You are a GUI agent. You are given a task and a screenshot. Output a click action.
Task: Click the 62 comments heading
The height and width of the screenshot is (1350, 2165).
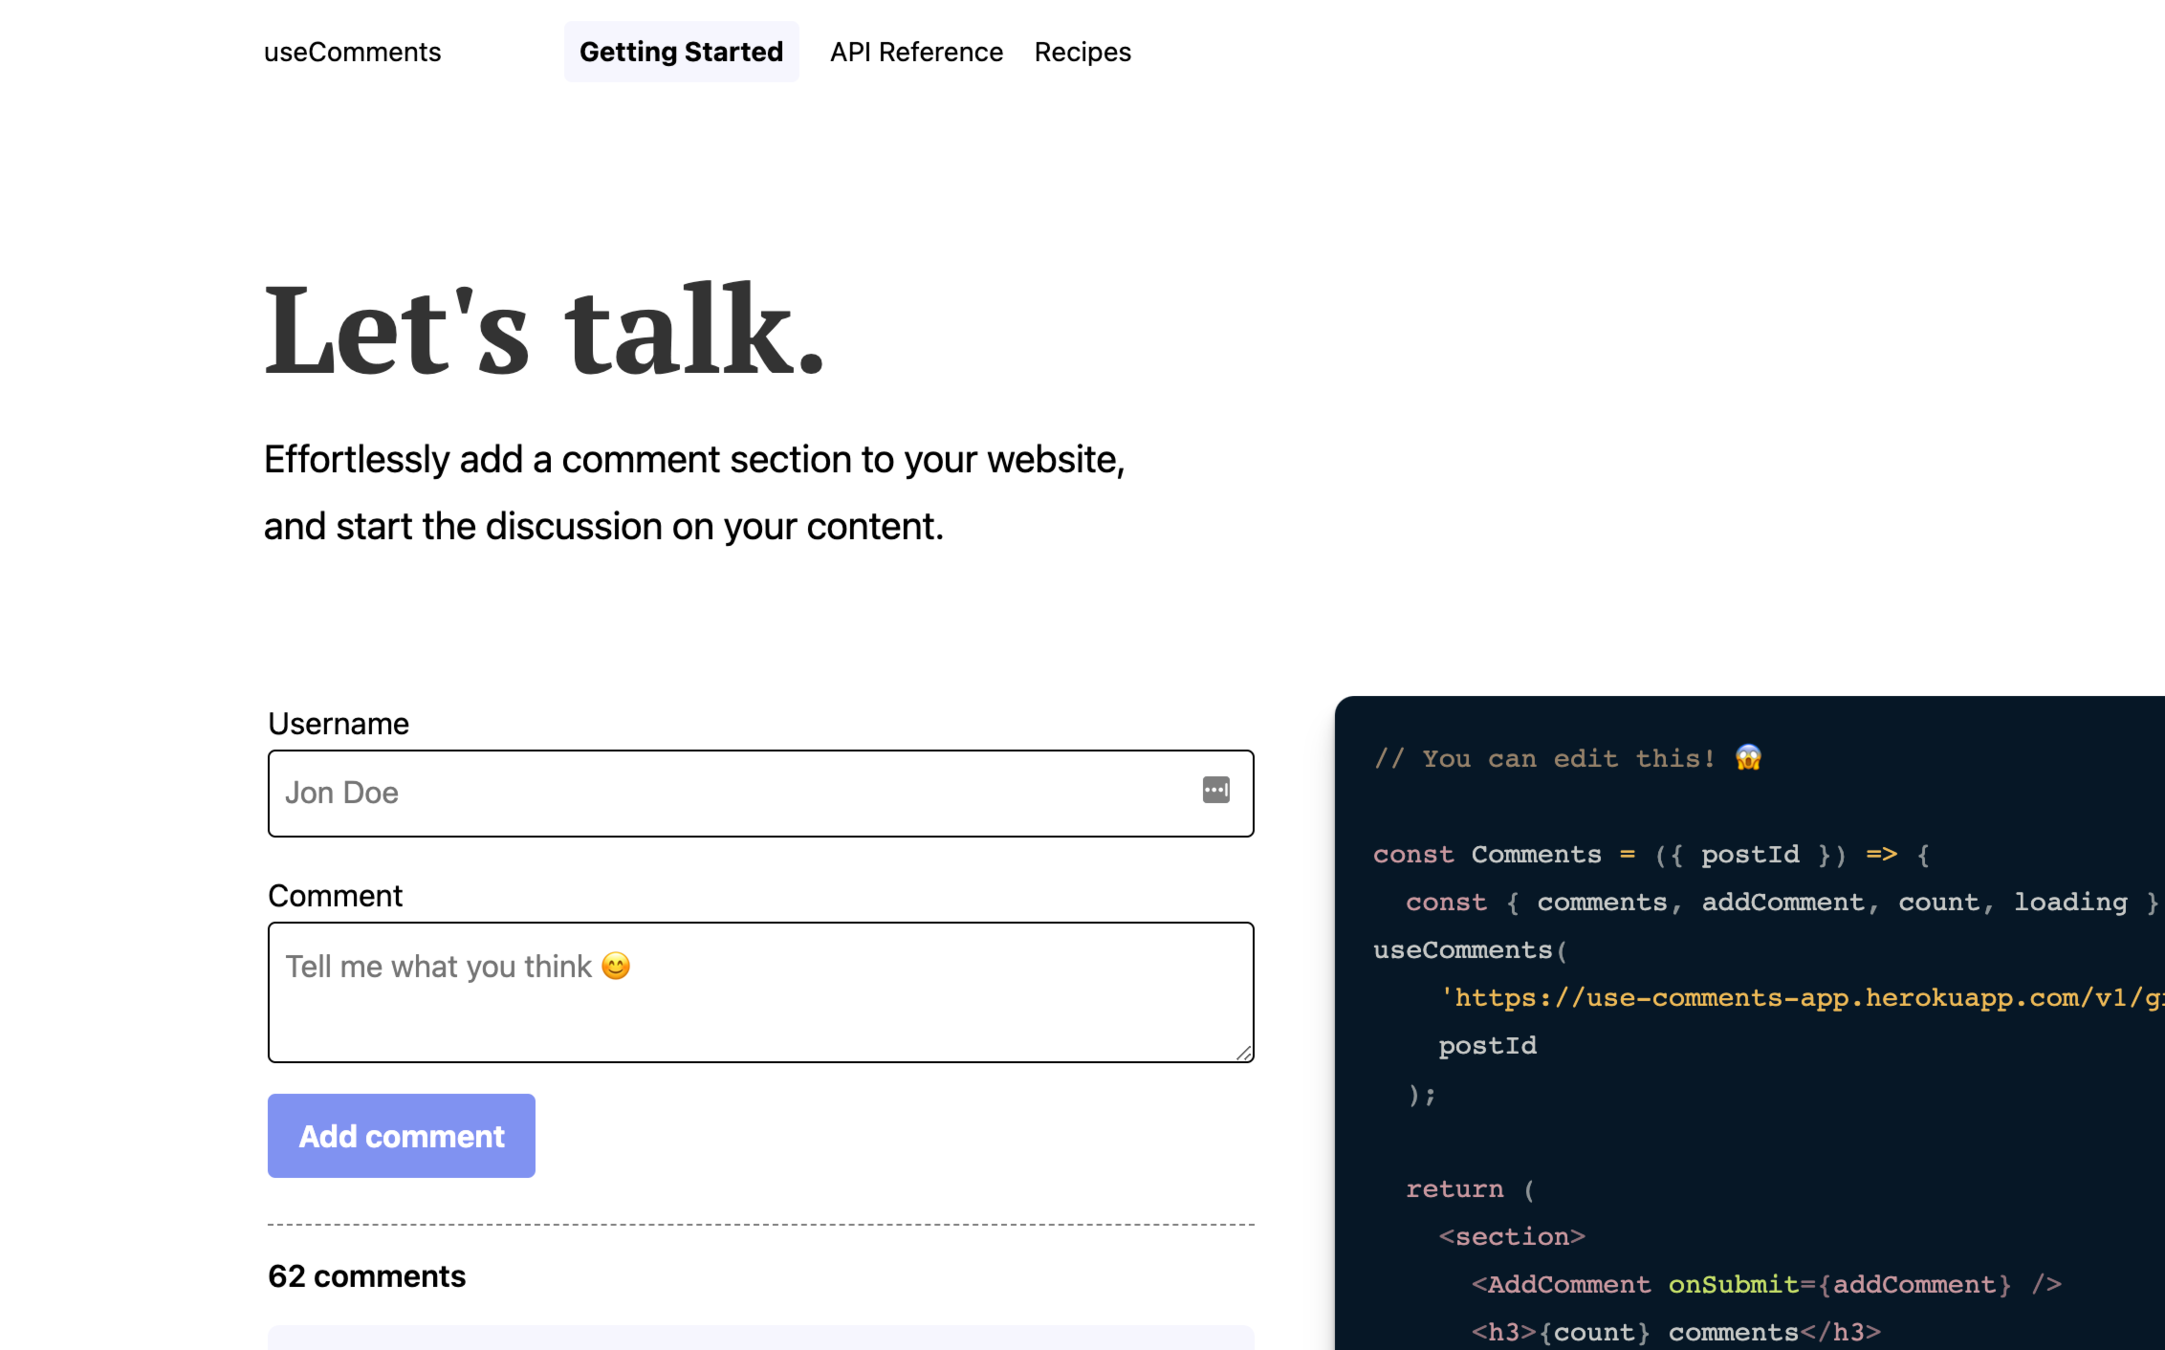[x=367, y=1276]
